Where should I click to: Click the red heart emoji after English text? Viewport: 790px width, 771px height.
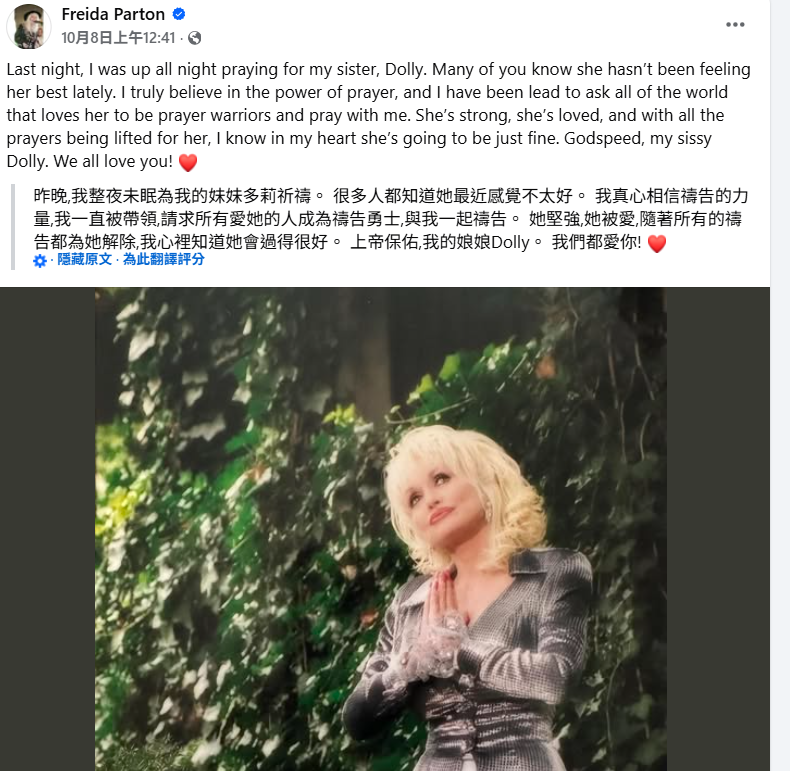[188, 163]
